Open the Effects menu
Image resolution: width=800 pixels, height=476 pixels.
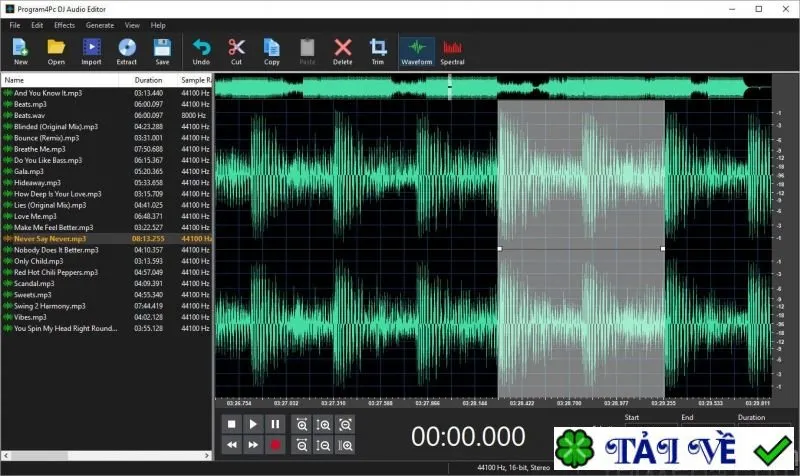pyautogui.click(x=64, y=25)
